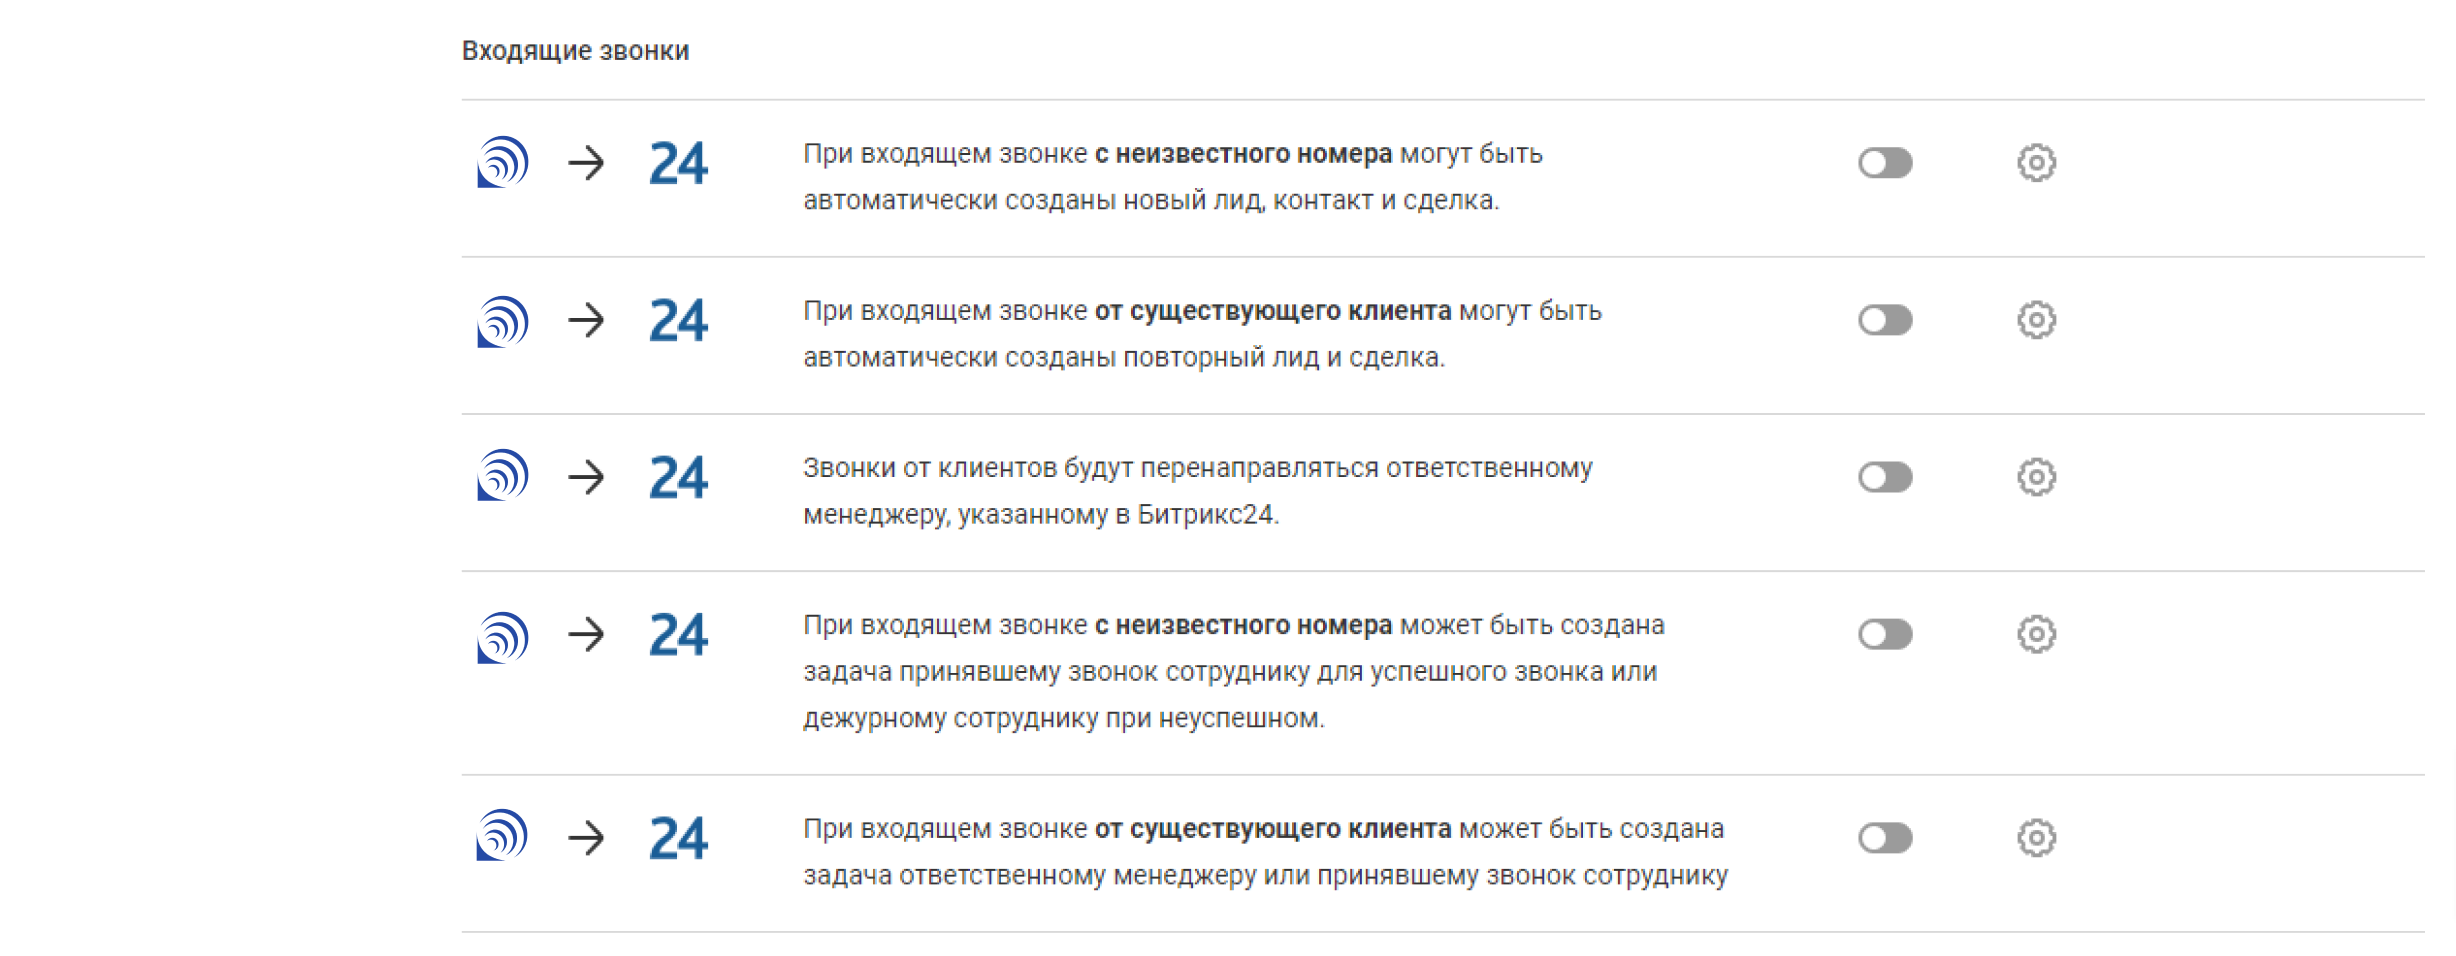
Task: Click telephony logo in repeat lead row
Action: (x=502, y=321)
